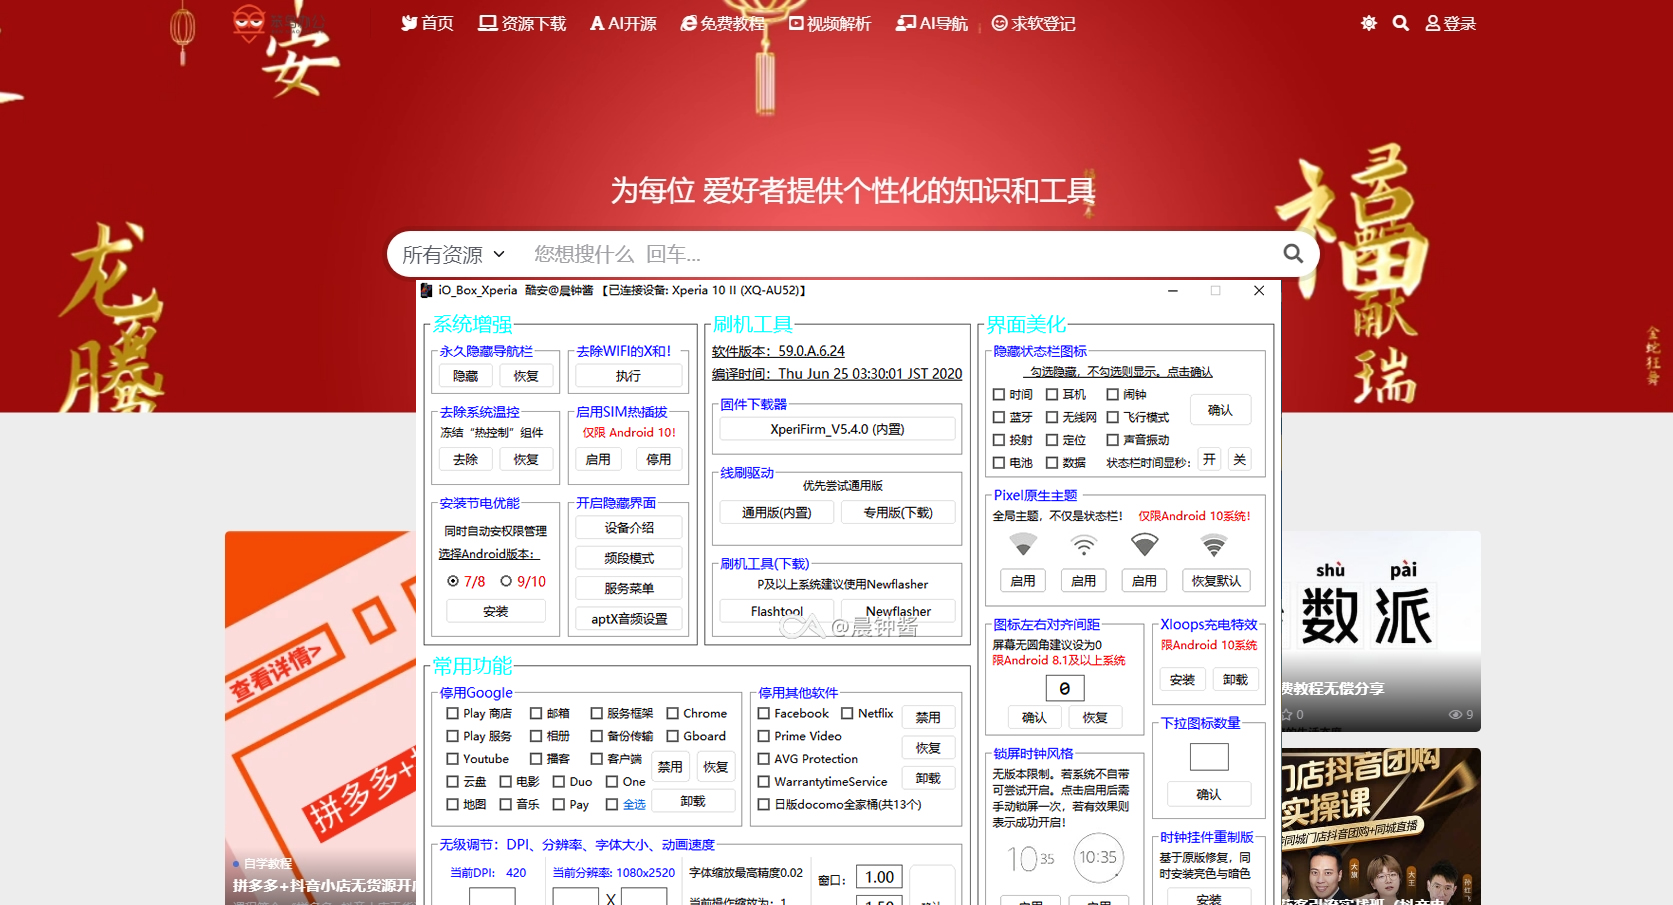1673x905 pixels.
Task: Choose the round 10:35 lockscreen clock style
Action: (x=1098, y=858)
